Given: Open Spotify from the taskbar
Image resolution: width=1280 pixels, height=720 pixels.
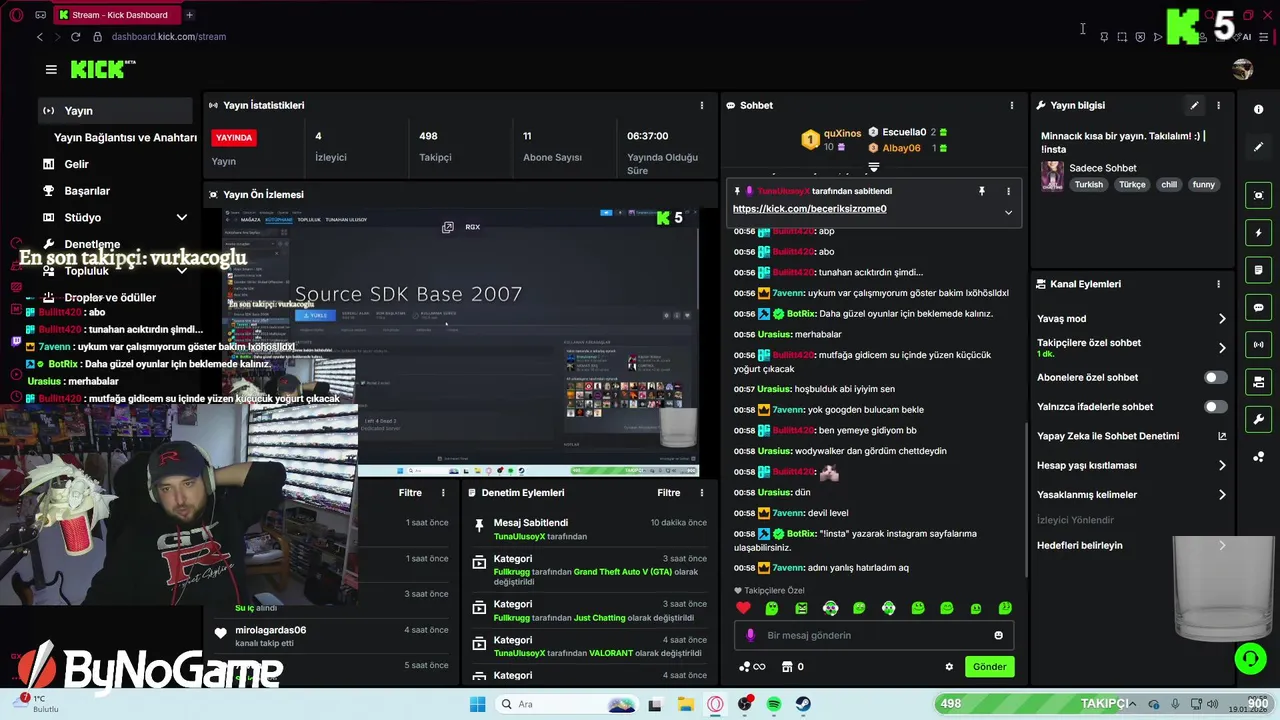Looking at the screenshot, I should (774, 704).
